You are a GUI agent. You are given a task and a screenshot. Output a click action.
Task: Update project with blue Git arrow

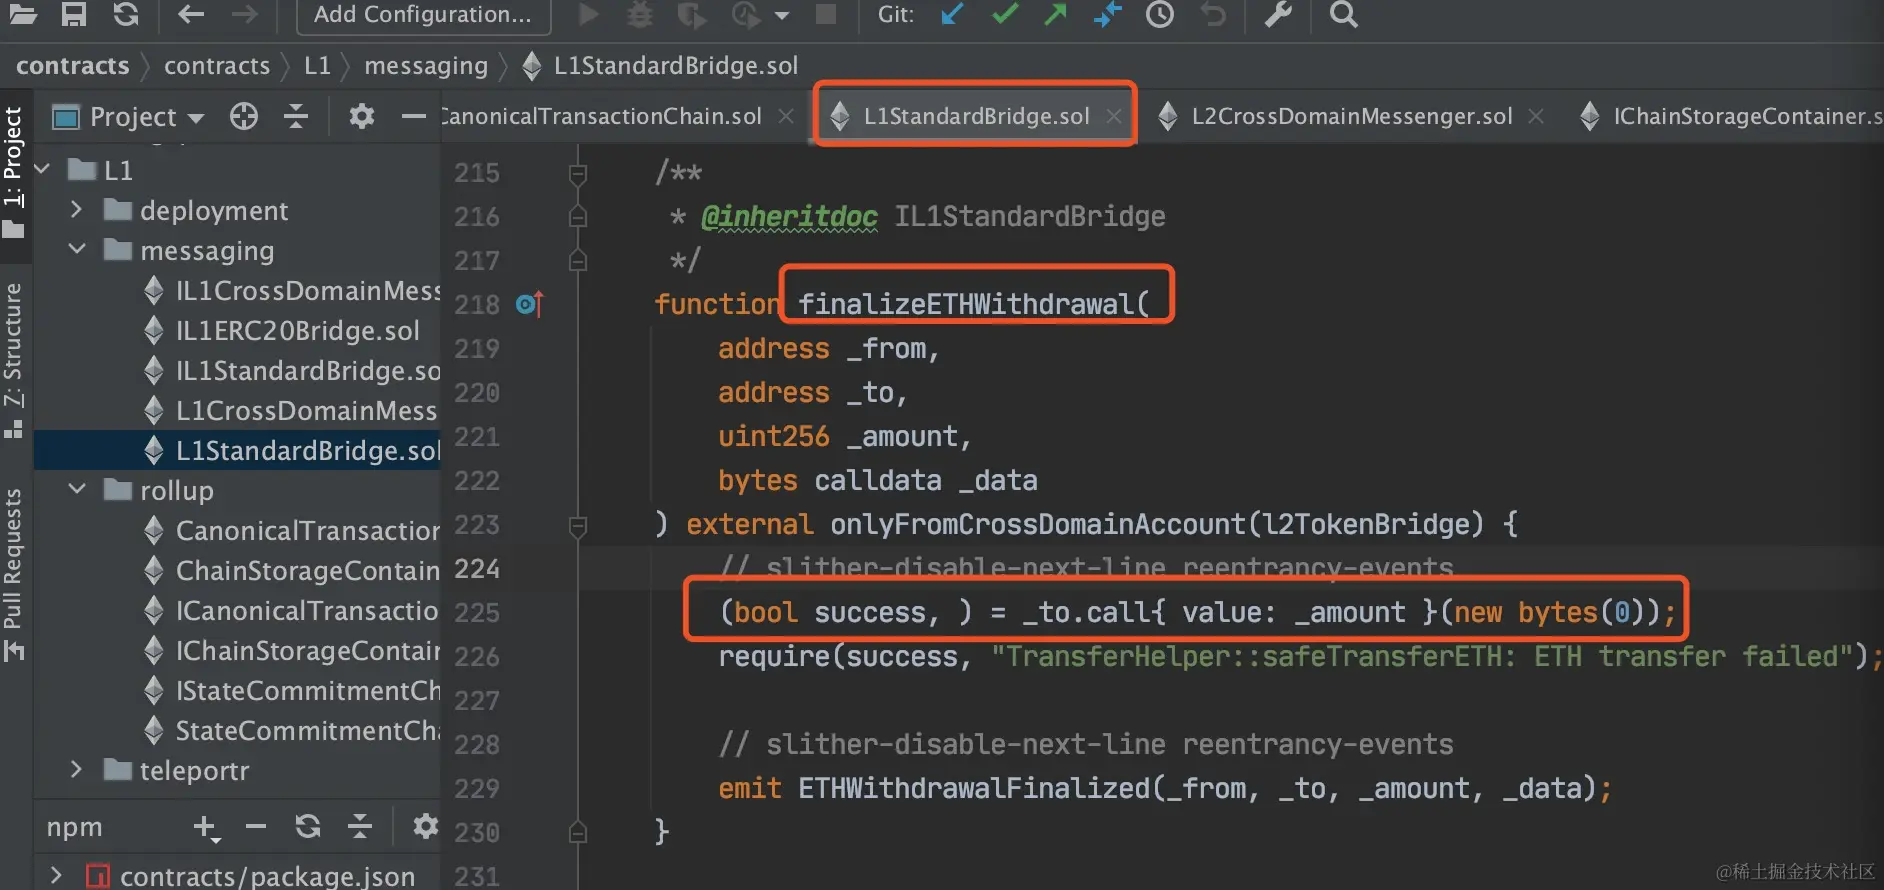[x=952, y=14]
